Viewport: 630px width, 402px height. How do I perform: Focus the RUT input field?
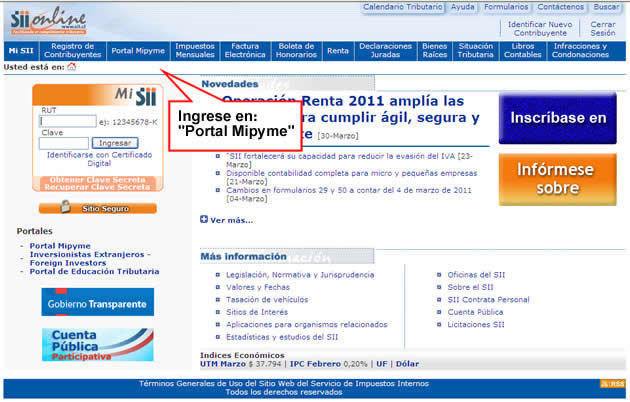pos(68,121)
